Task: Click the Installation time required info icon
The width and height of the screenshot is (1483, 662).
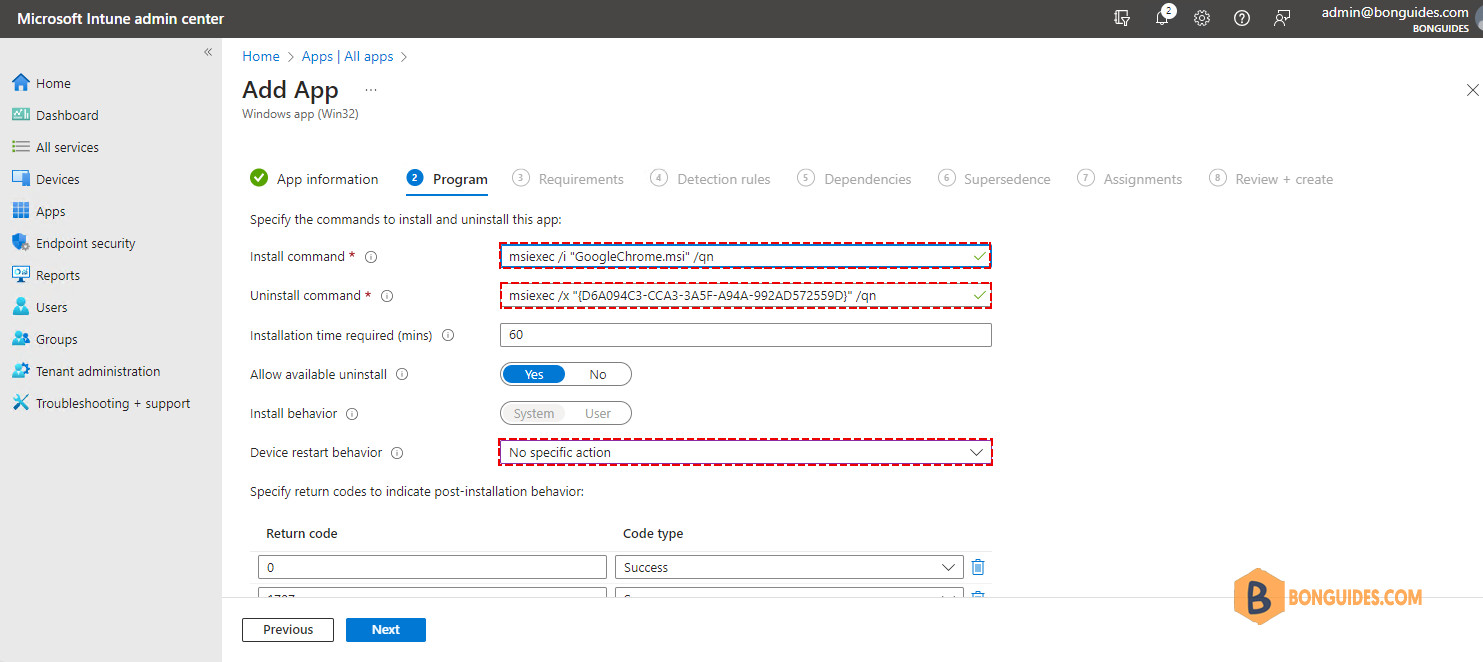Action: click(x=448, y=336)
